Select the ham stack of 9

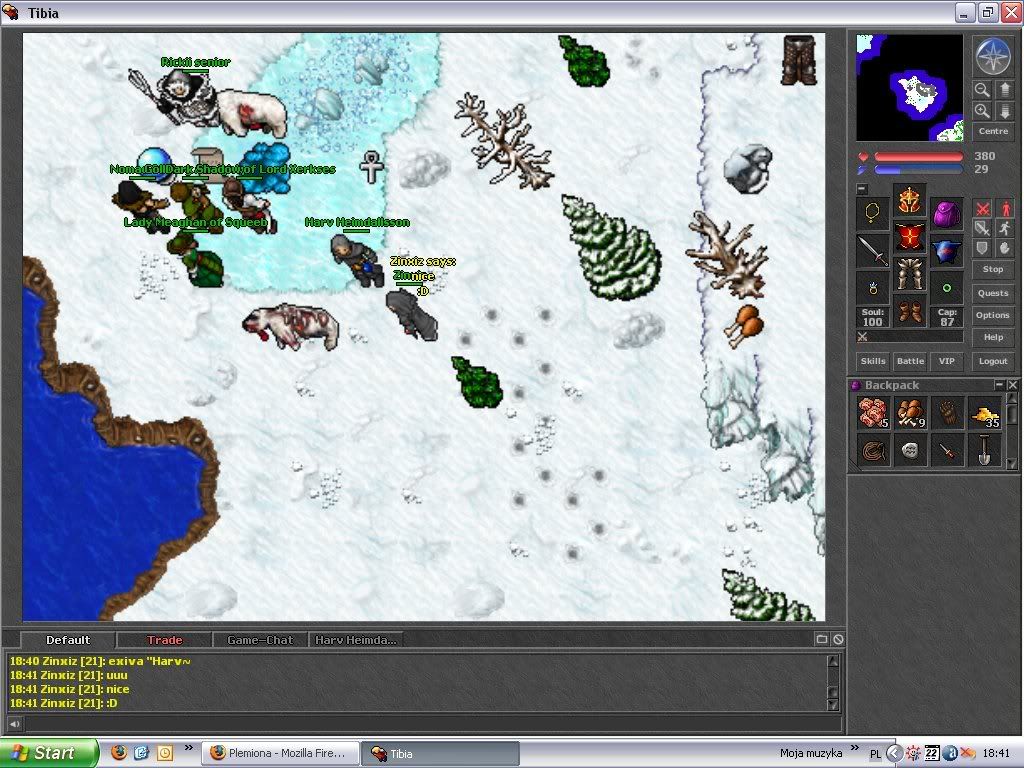910,413
